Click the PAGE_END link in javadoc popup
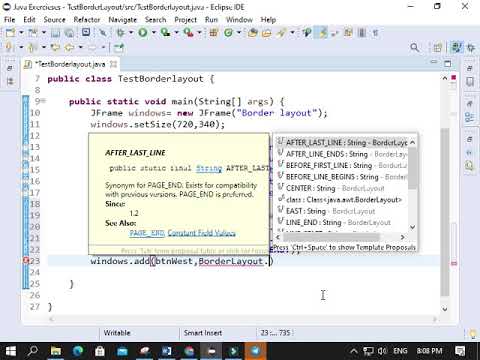Screen dimensions: 480x360 [x=147, y=233]
